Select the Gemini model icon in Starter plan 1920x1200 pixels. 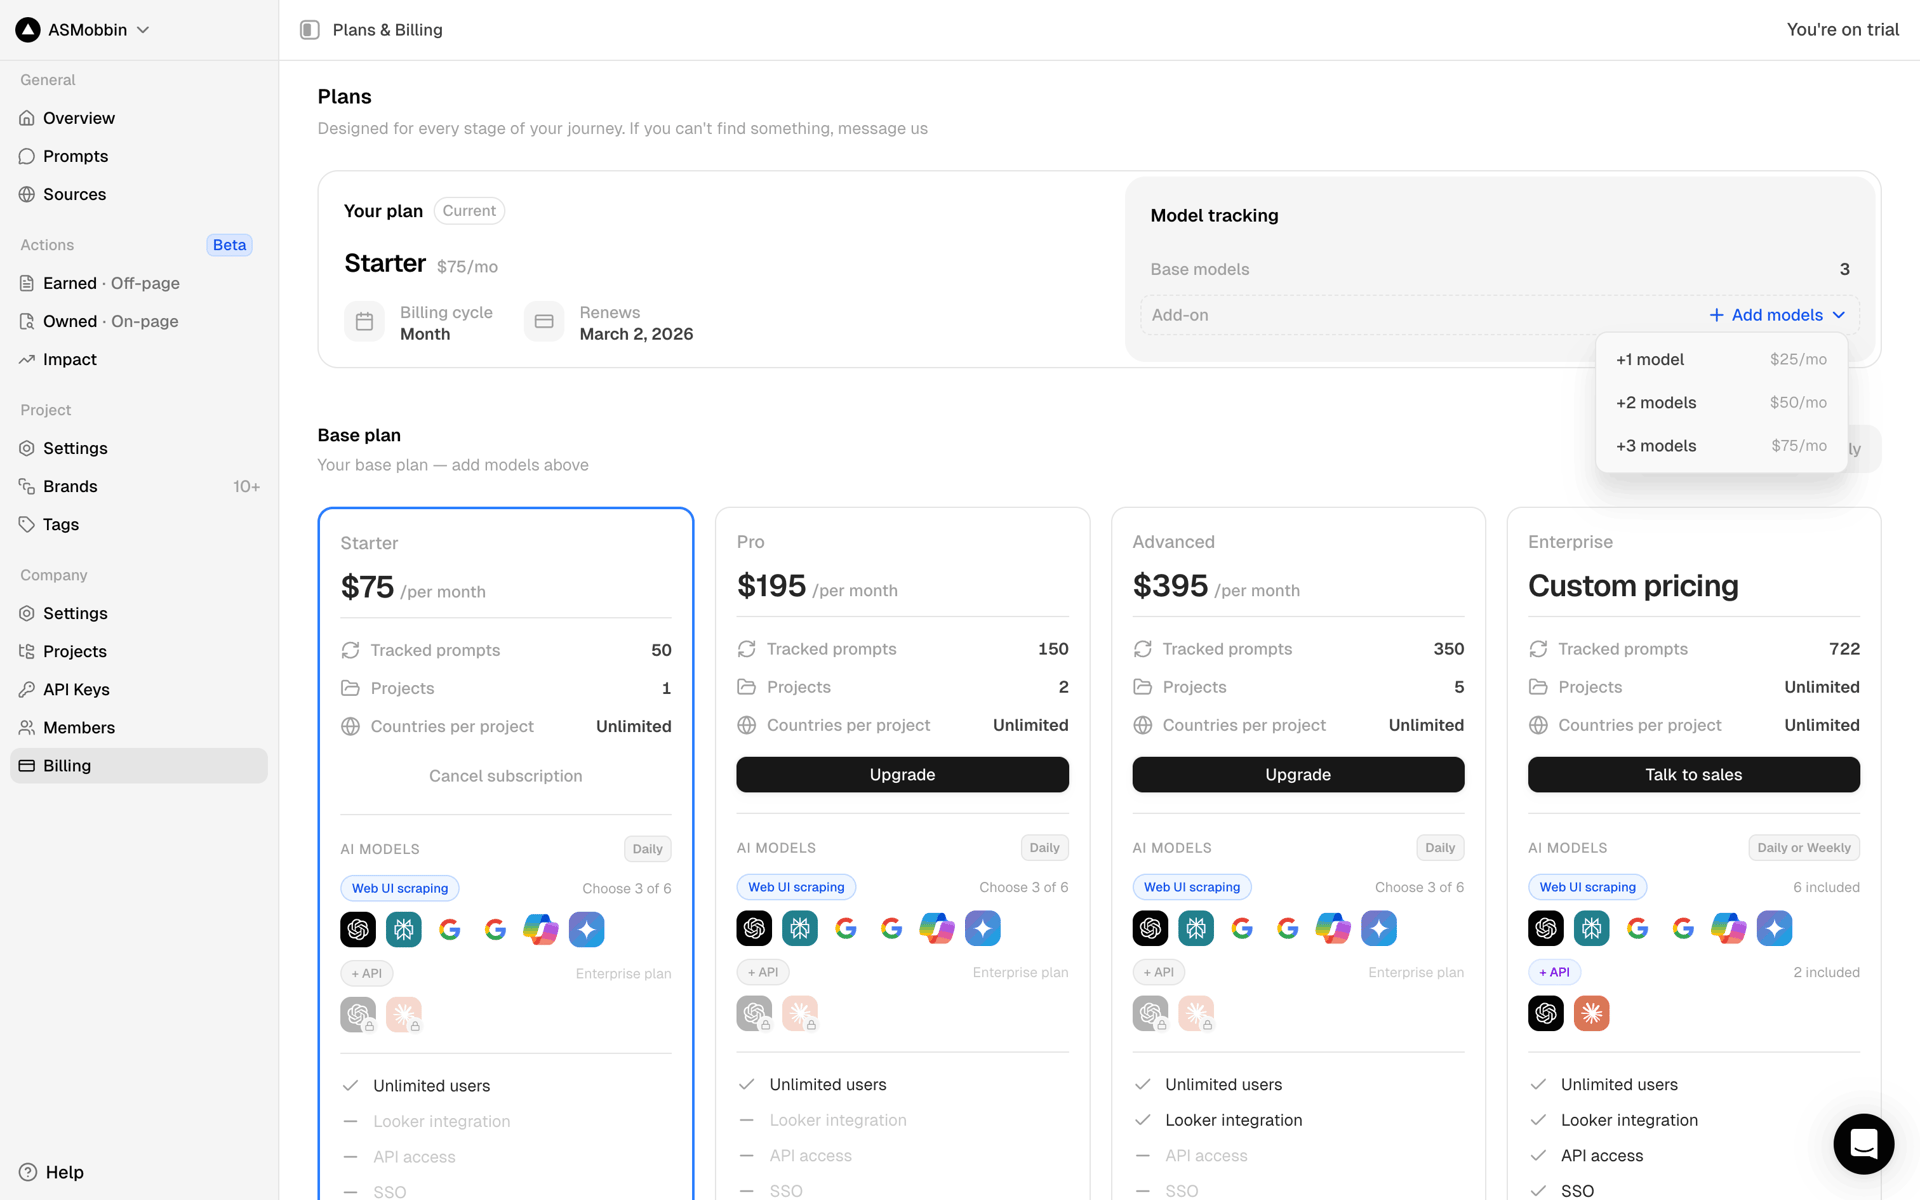coord(587,930)
